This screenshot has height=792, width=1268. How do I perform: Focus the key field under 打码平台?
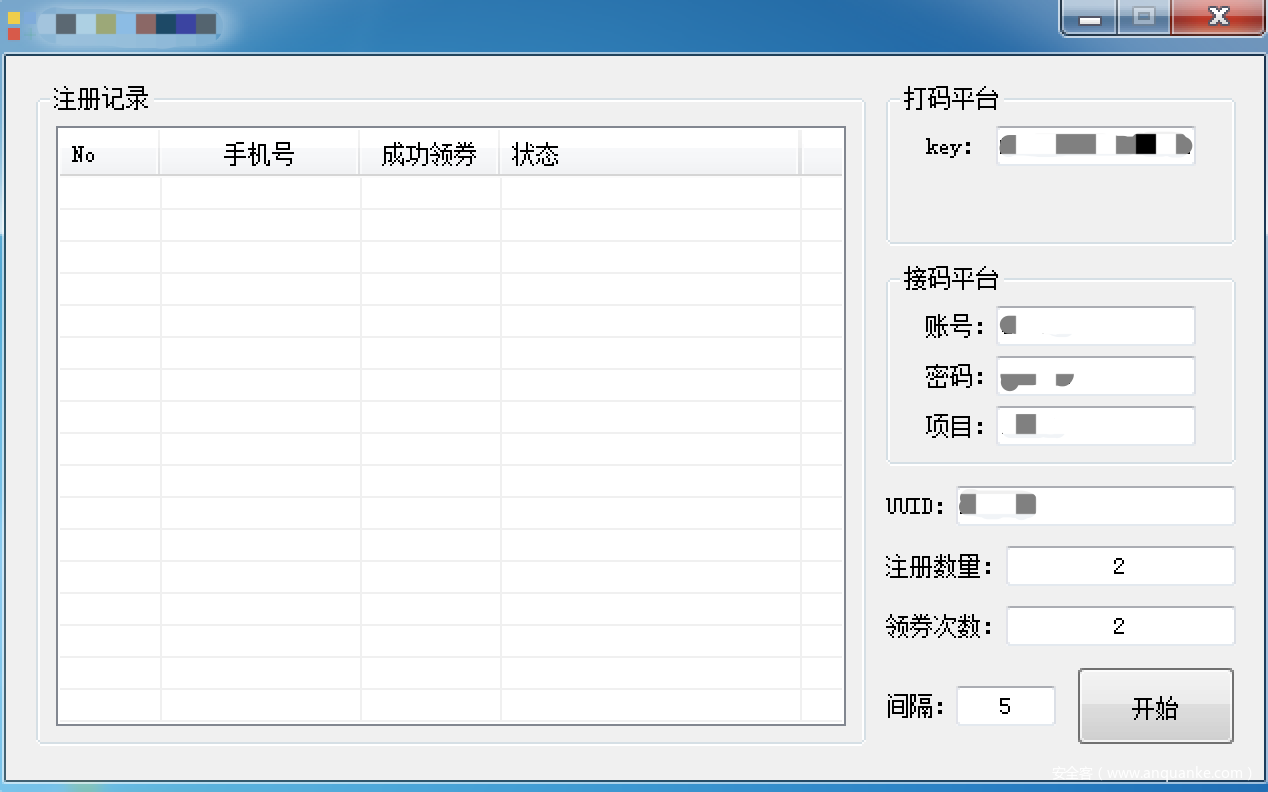pos(1095,146)
